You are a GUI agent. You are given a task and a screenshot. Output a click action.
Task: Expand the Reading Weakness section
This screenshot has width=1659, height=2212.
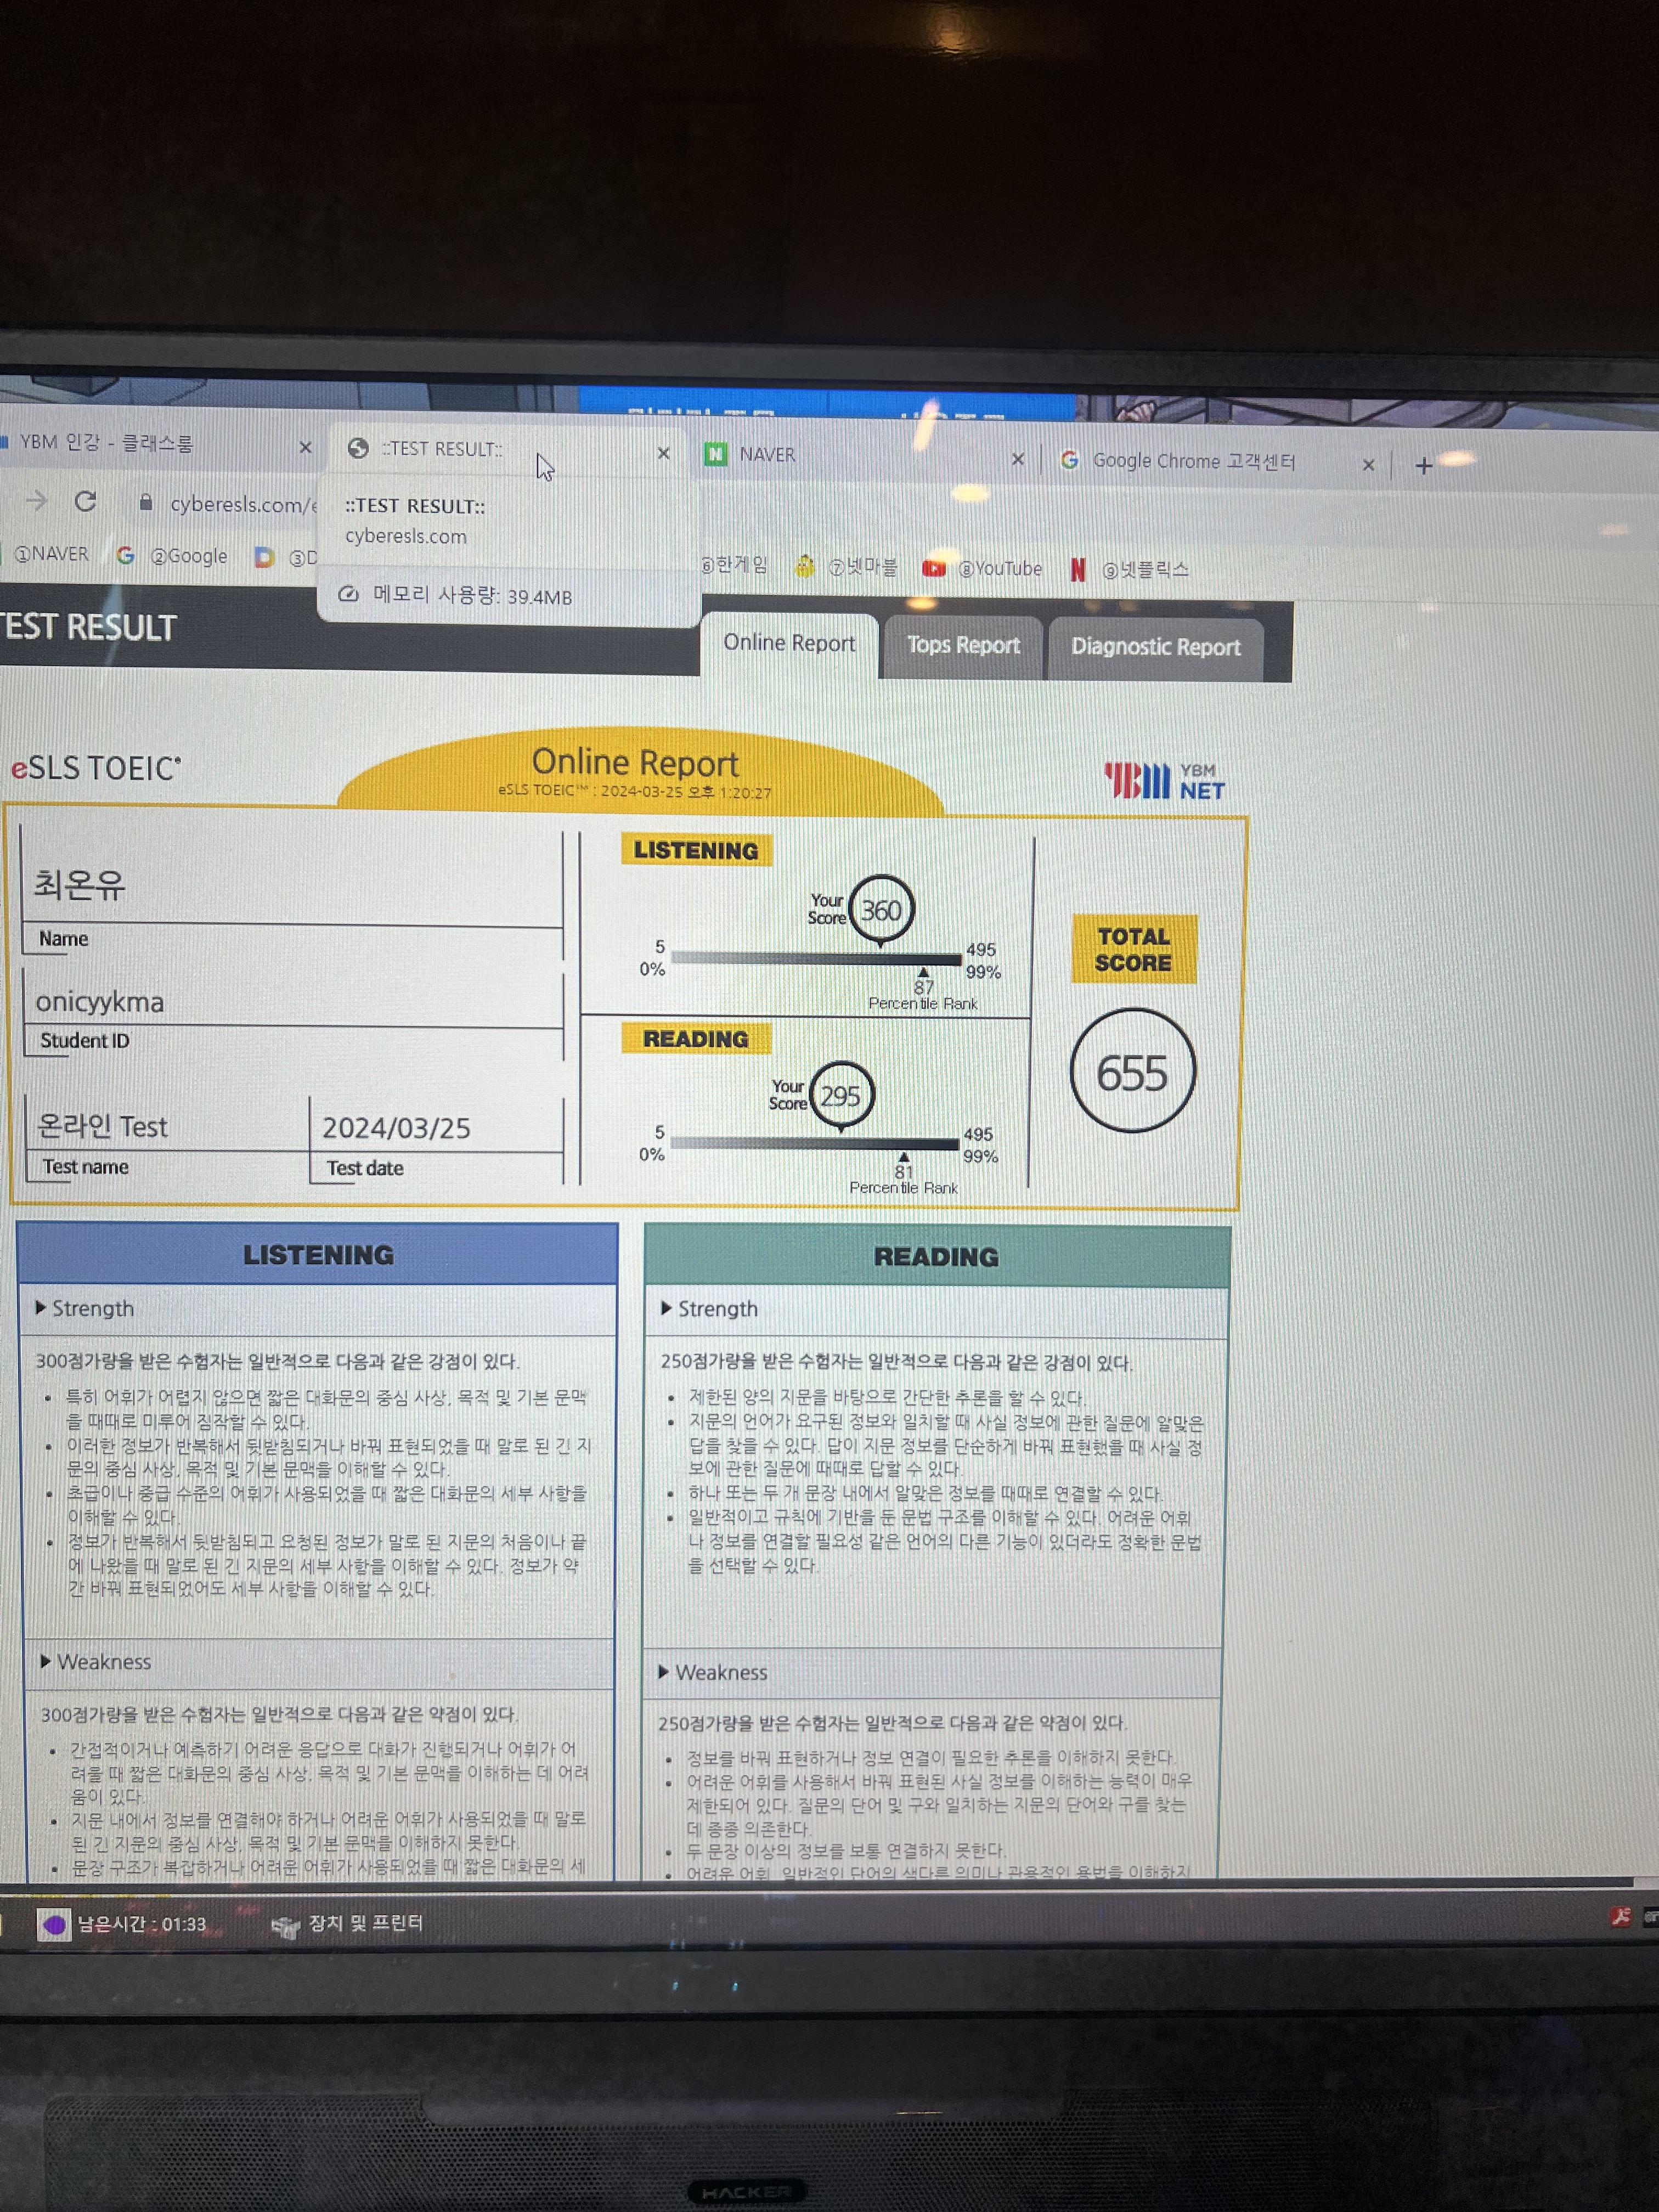(x=712, y=1673)
